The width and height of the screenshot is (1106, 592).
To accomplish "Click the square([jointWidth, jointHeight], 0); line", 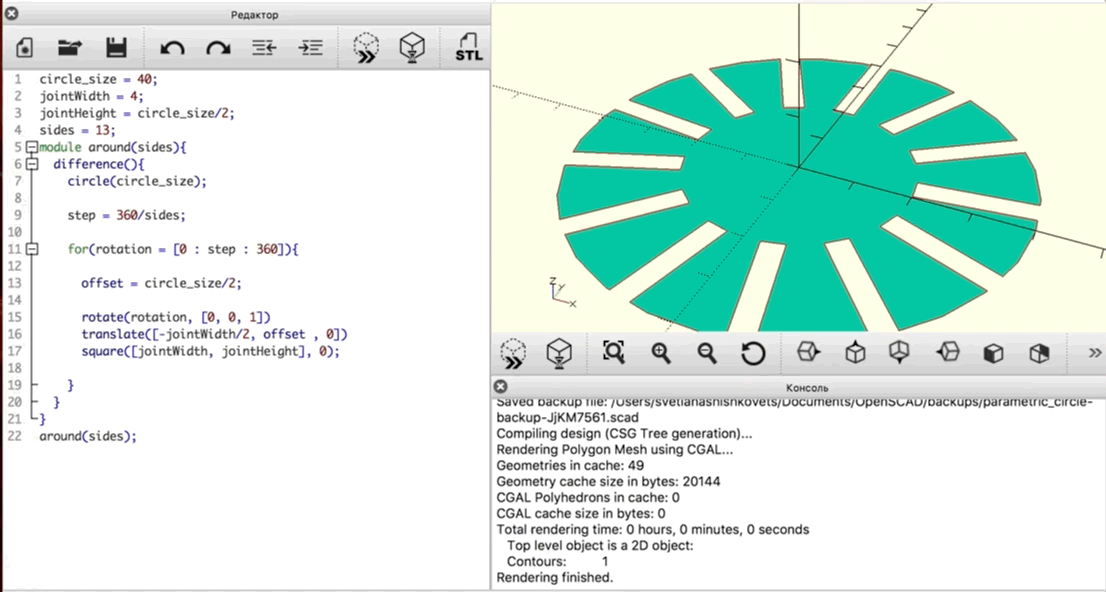I will point(210,351).
